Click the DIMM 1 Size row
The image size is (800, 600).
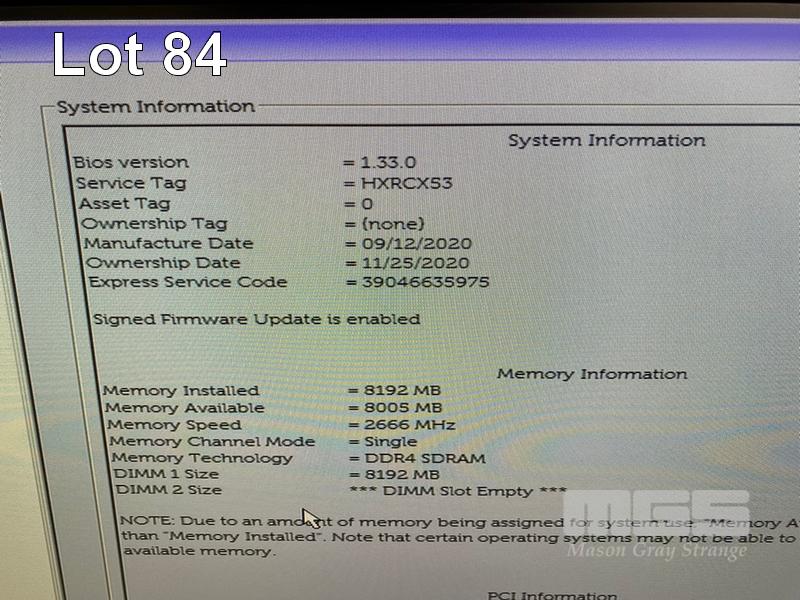pos(277,474)
